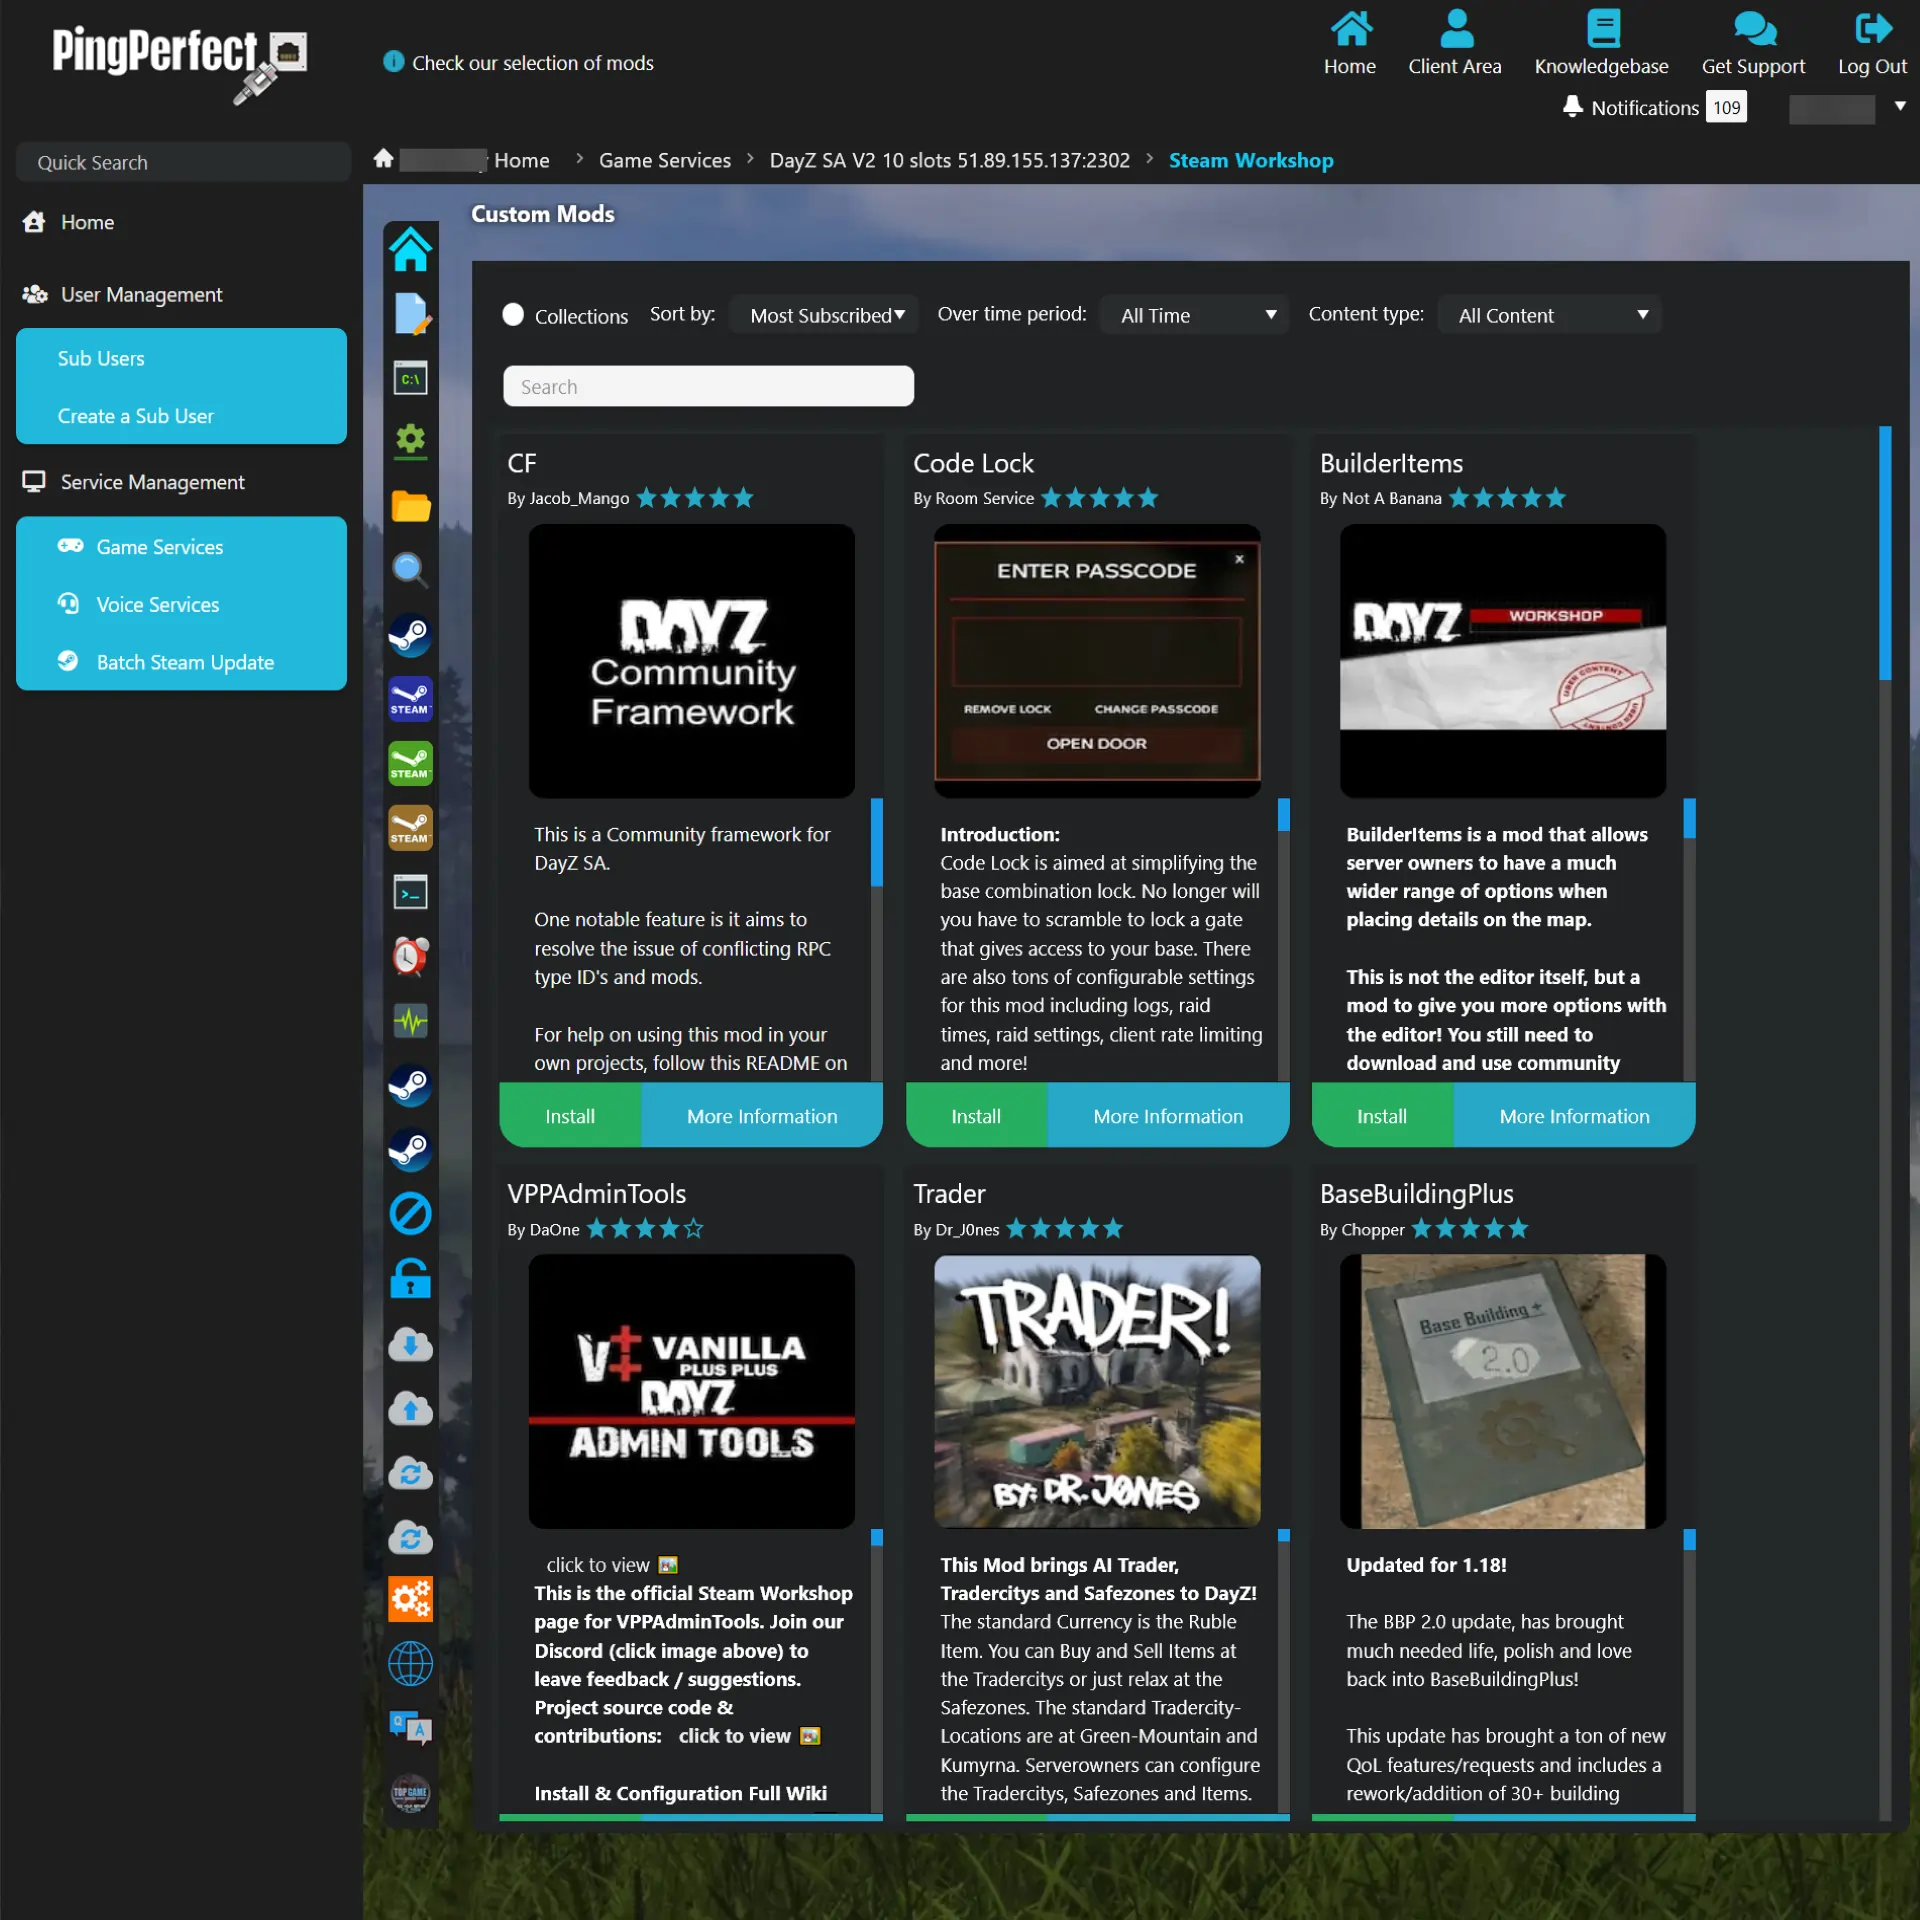Open the file manager folder icon
This screenshot has width=1920, height=1920.
[x=410, y=507]
